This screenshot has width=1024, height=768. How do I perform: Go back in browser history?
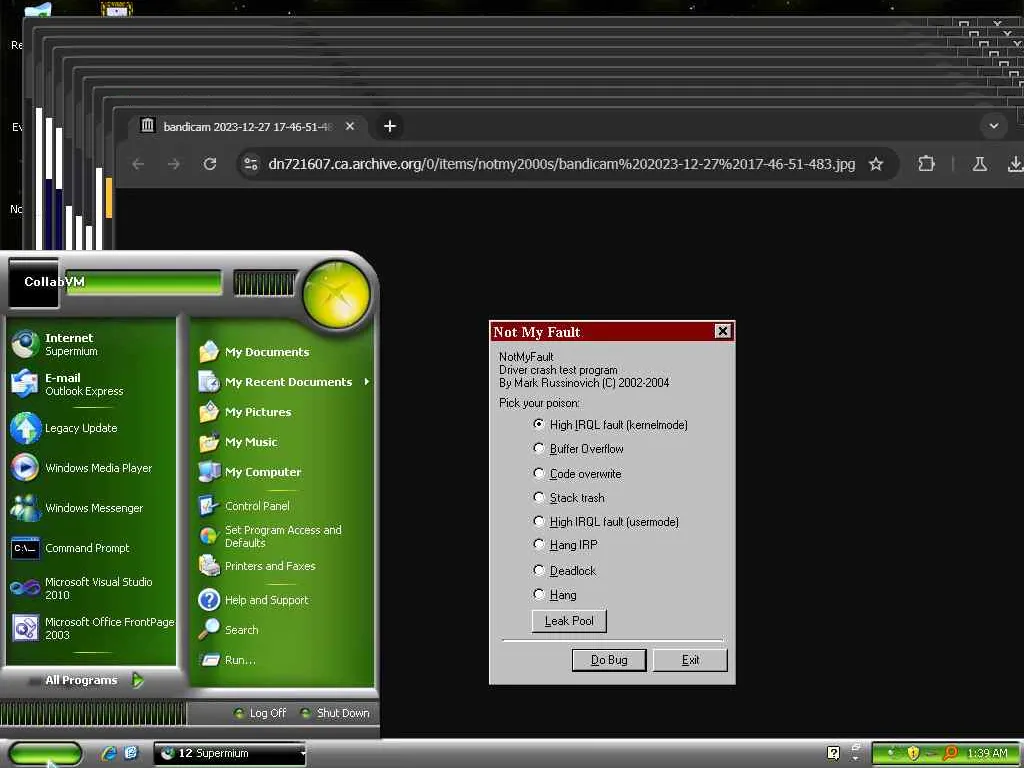coord(138,164)
